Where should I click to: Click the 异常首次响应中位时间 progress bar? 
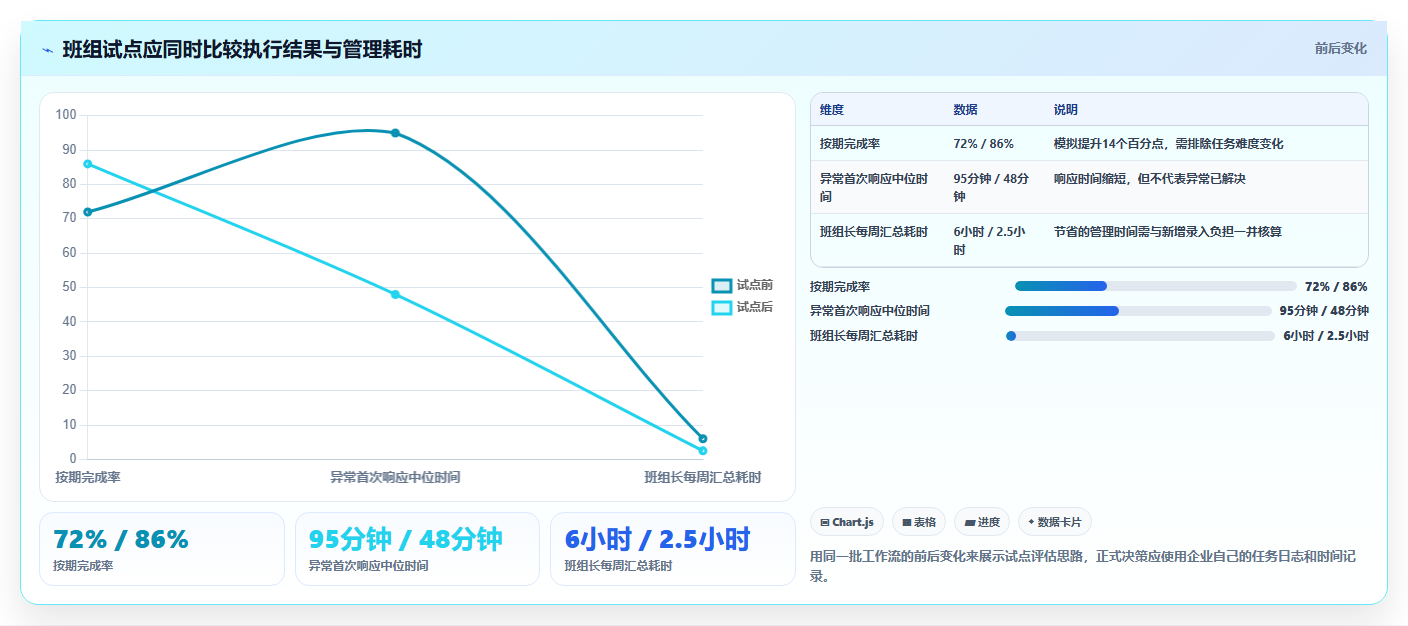1139,311
